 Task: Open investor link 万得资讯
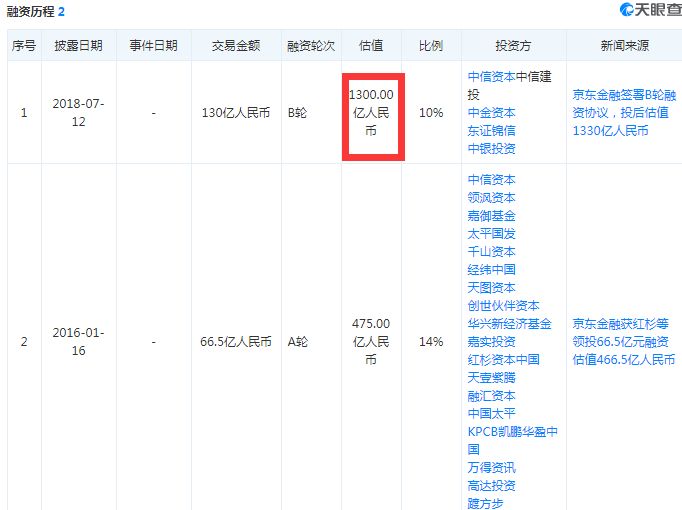(491, 467)
